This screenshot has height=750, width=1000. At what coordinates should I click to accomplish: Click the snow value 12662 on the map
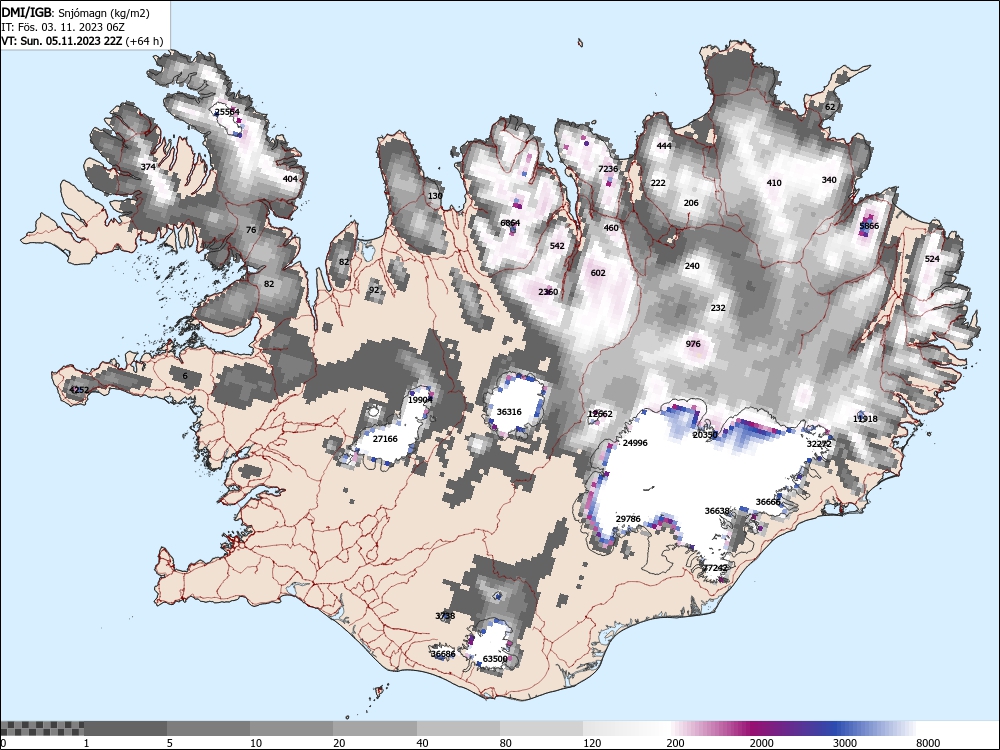coord(600,414)
